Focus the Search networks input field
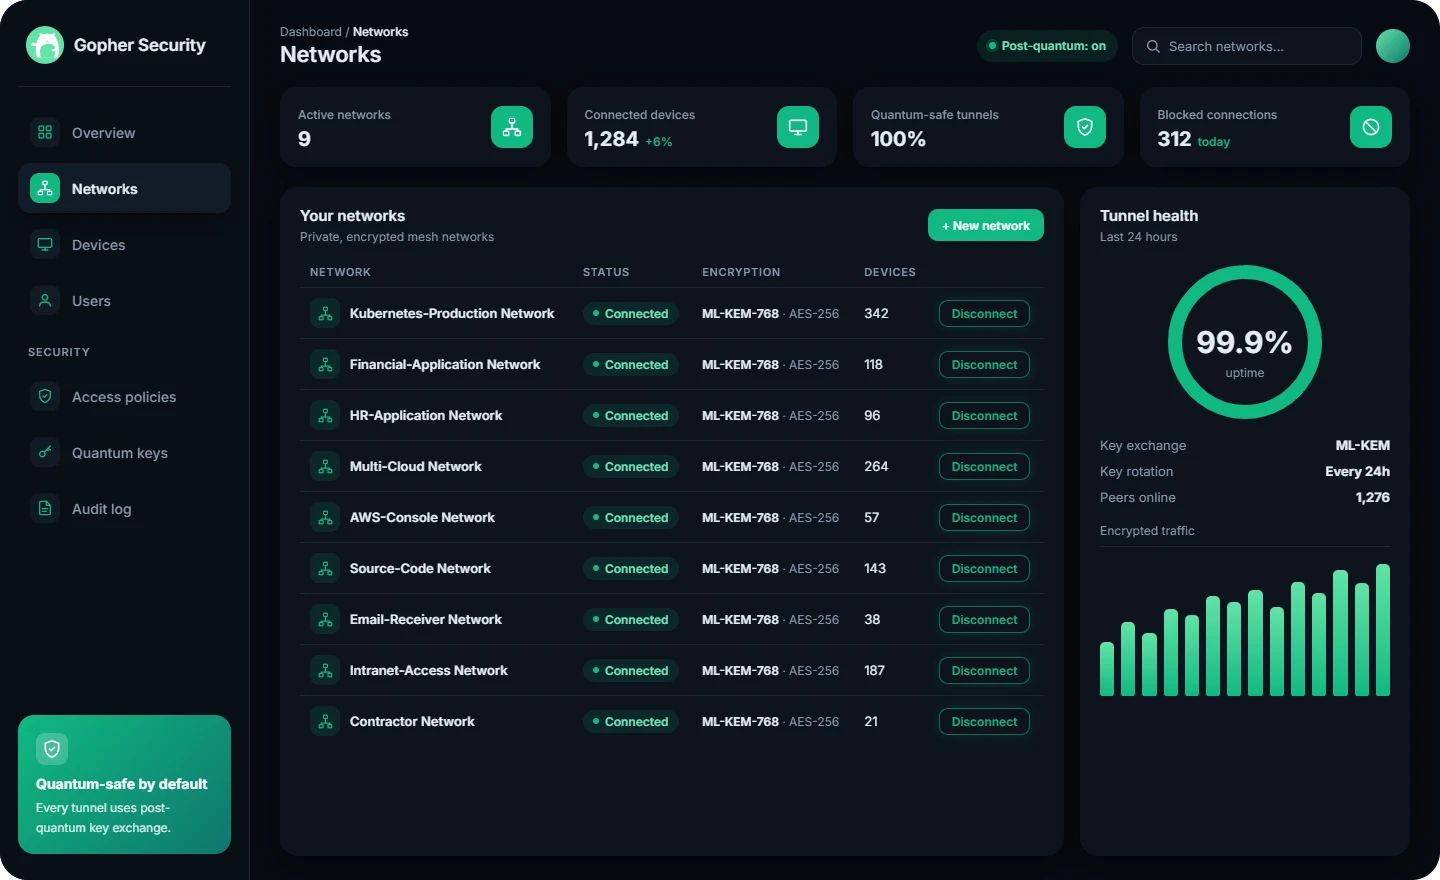Image resolution: width=1440 pixels, height=880 pixels. 1247,46
